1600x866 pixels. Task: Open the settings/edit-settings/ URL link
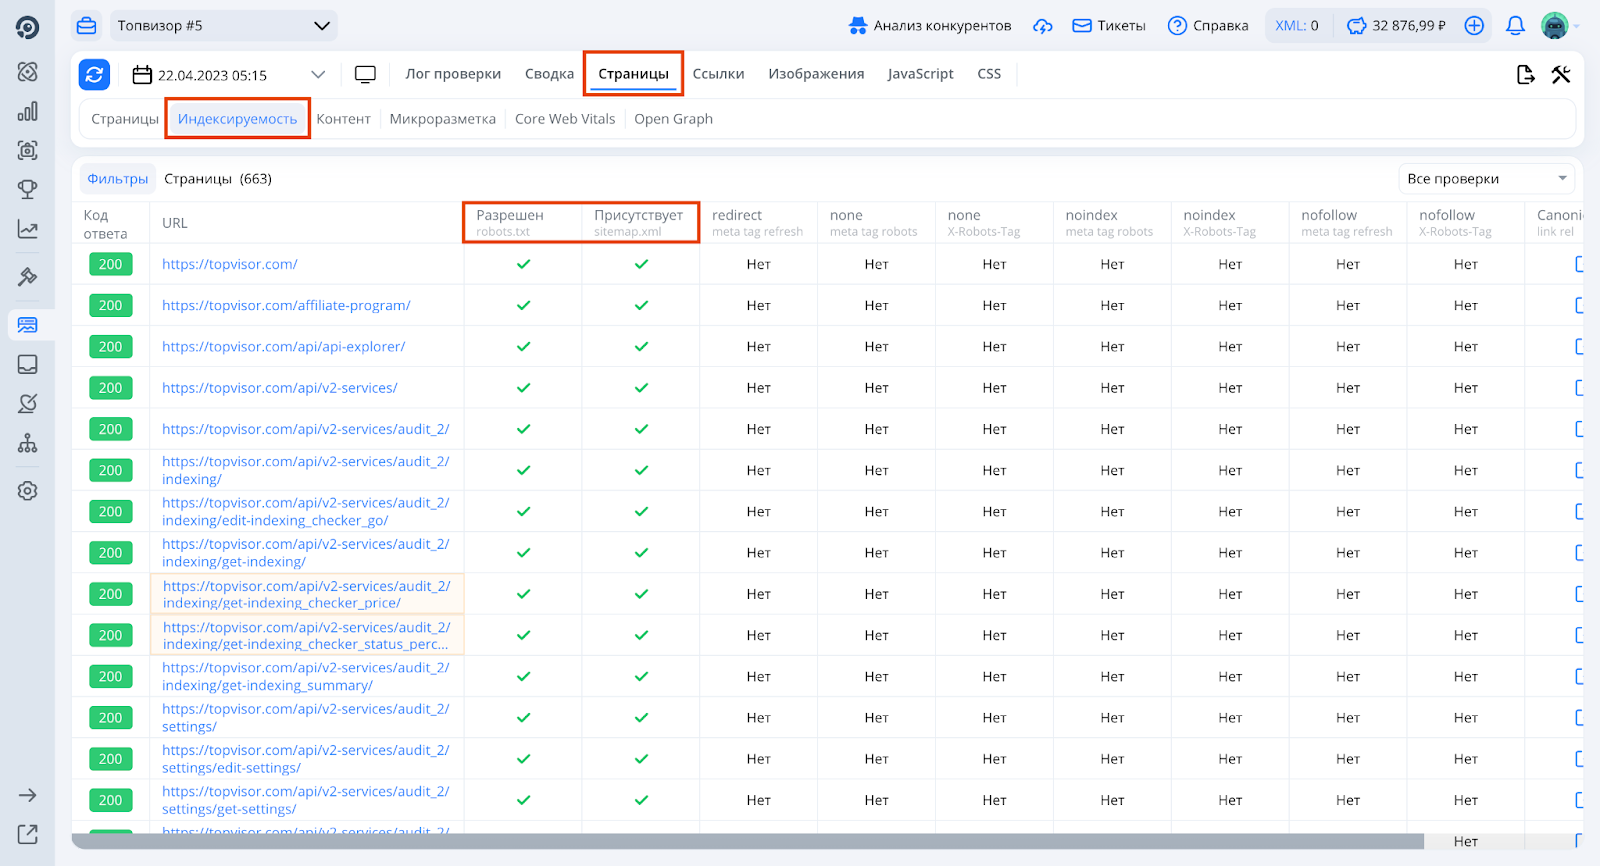pyautogui.click(x=306, y=759)
